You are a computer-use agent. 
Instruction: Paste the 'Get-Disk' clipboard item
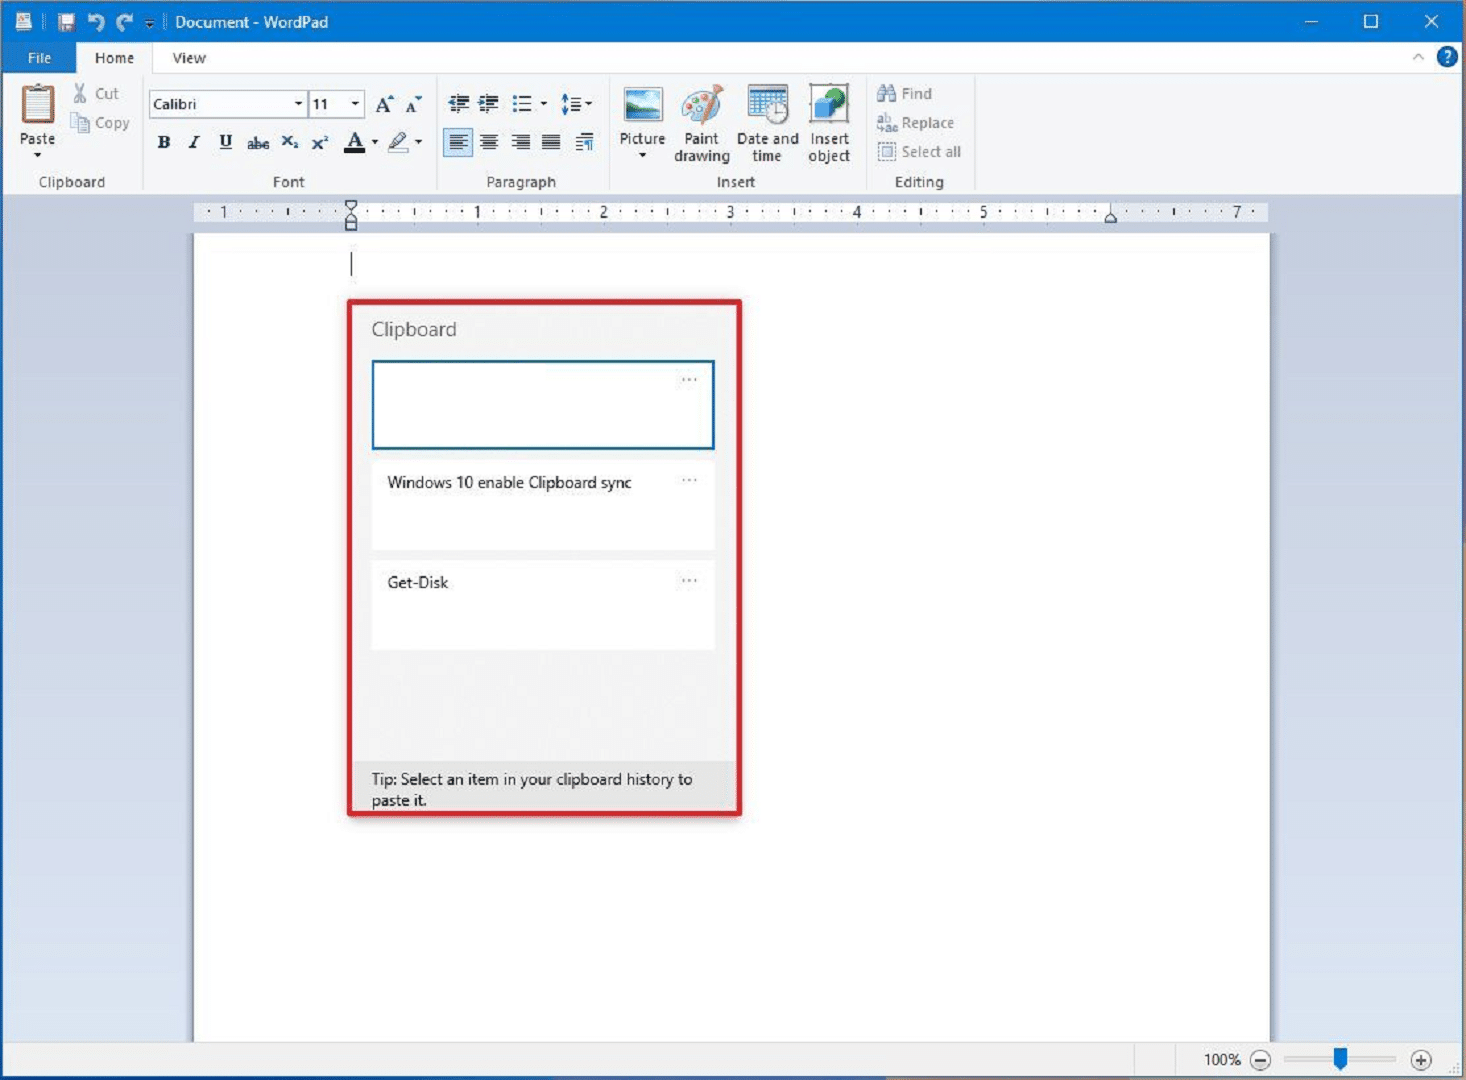(543, 605)
